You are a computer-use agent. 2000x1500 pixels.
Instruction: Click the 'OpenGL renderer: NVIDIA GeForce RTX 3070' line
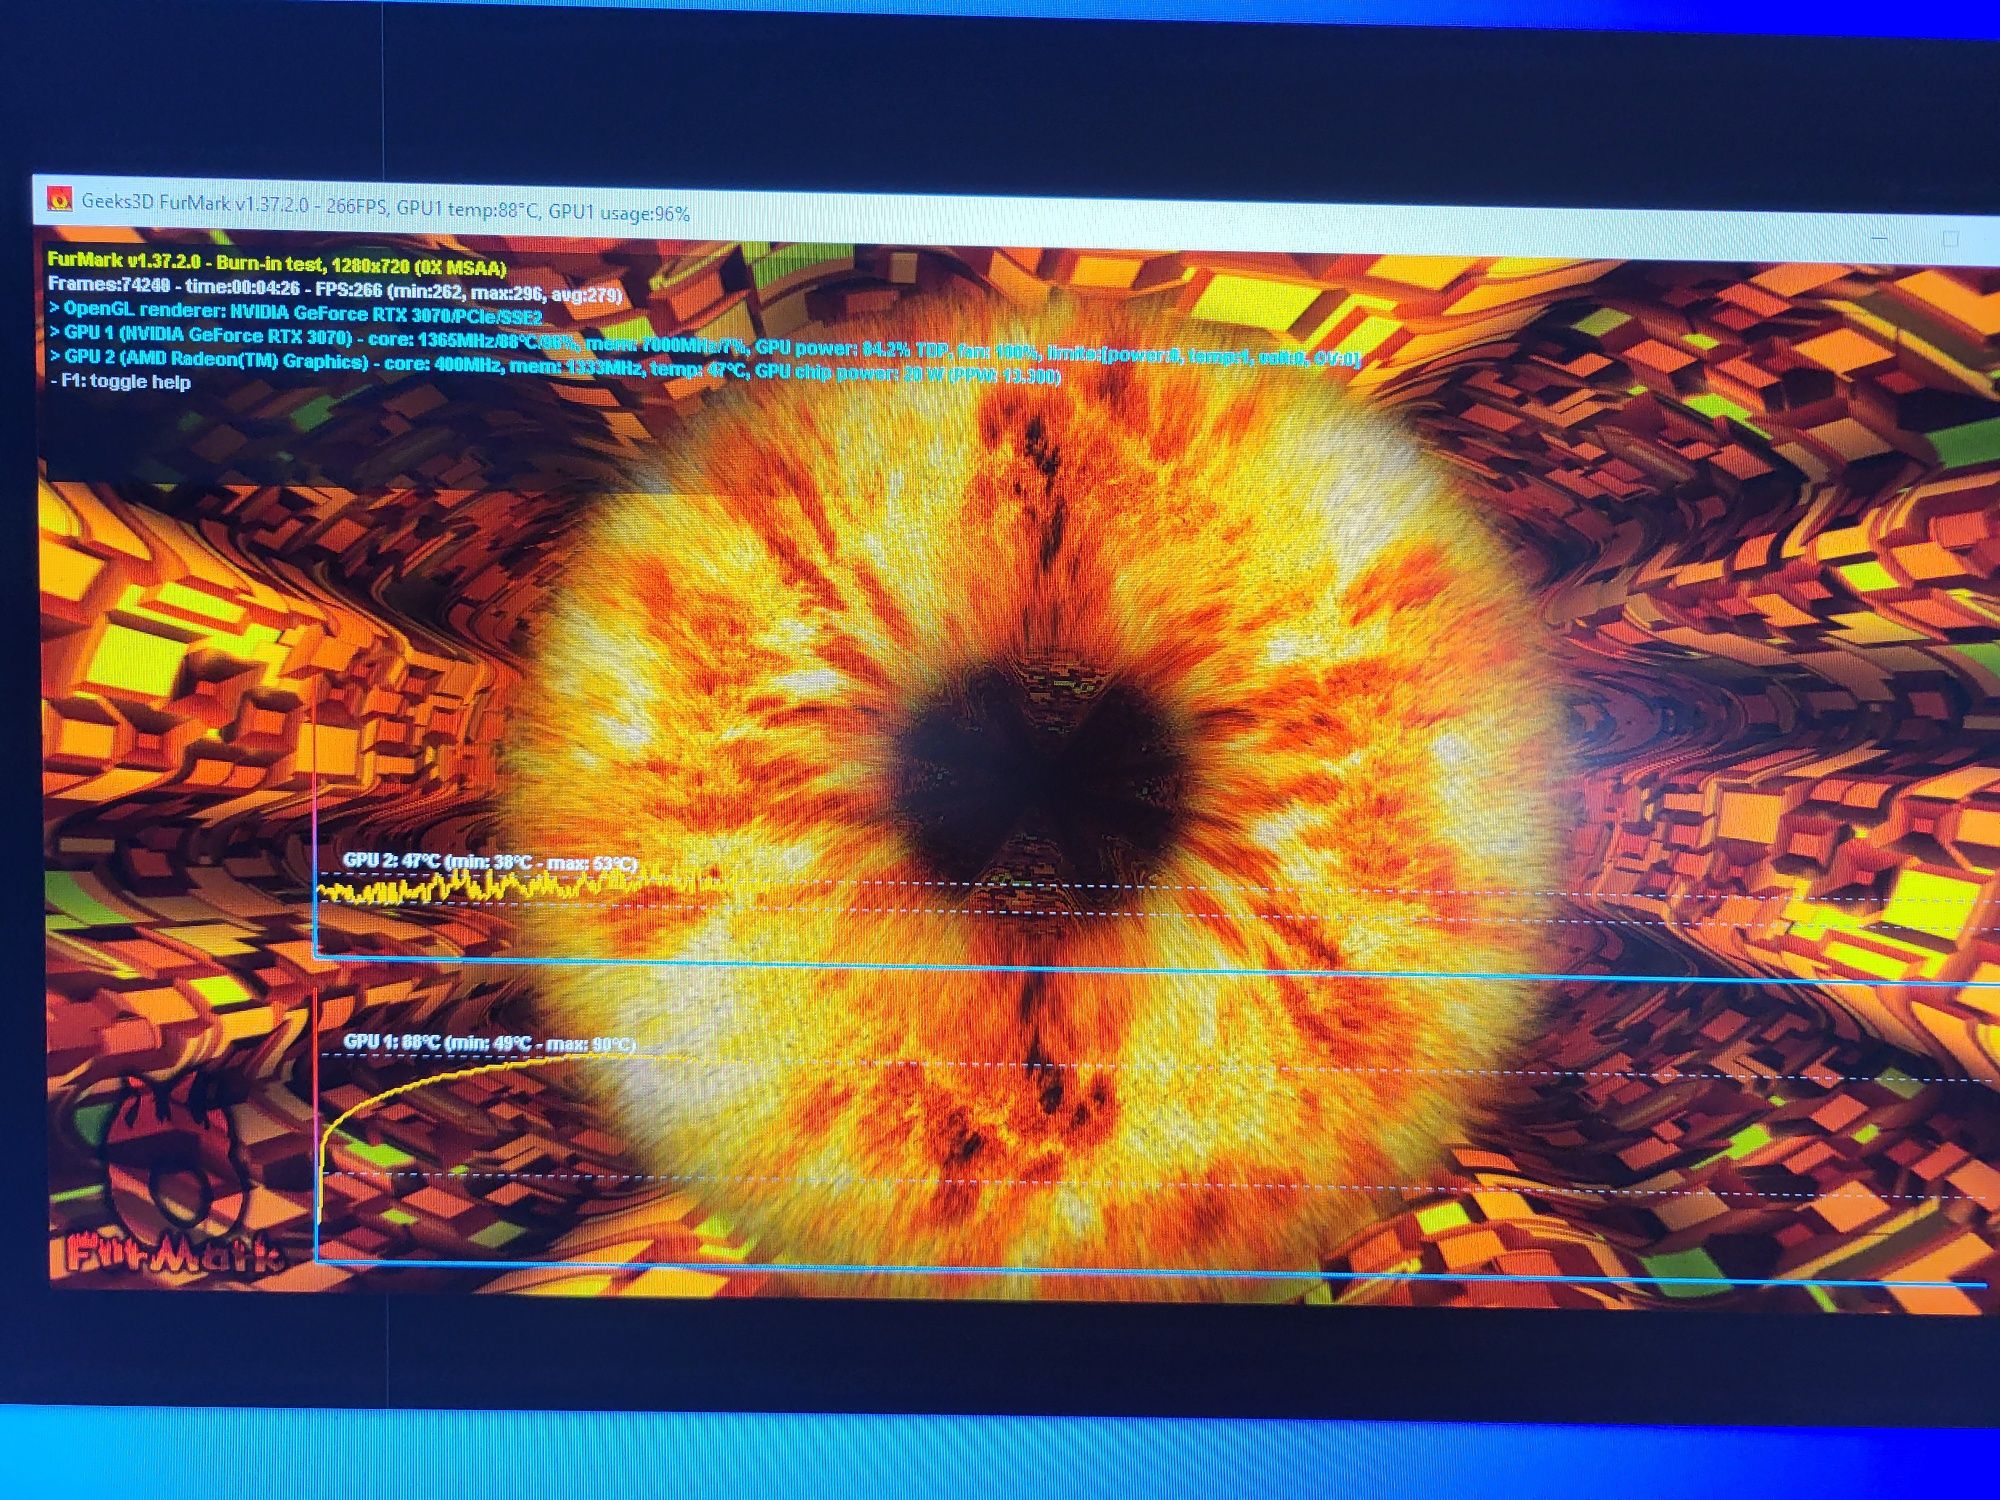tap(295, 313)
